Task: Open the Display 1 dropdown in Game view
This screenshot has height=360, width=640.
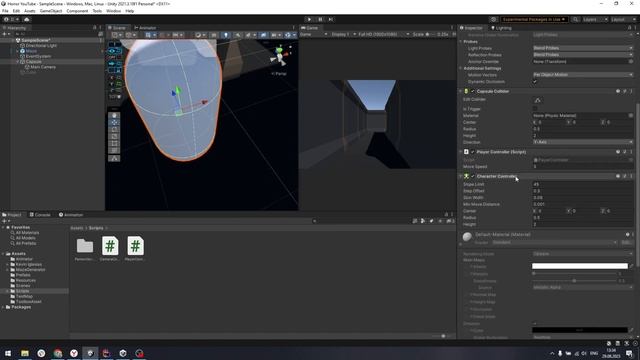Action: (343, 34)
